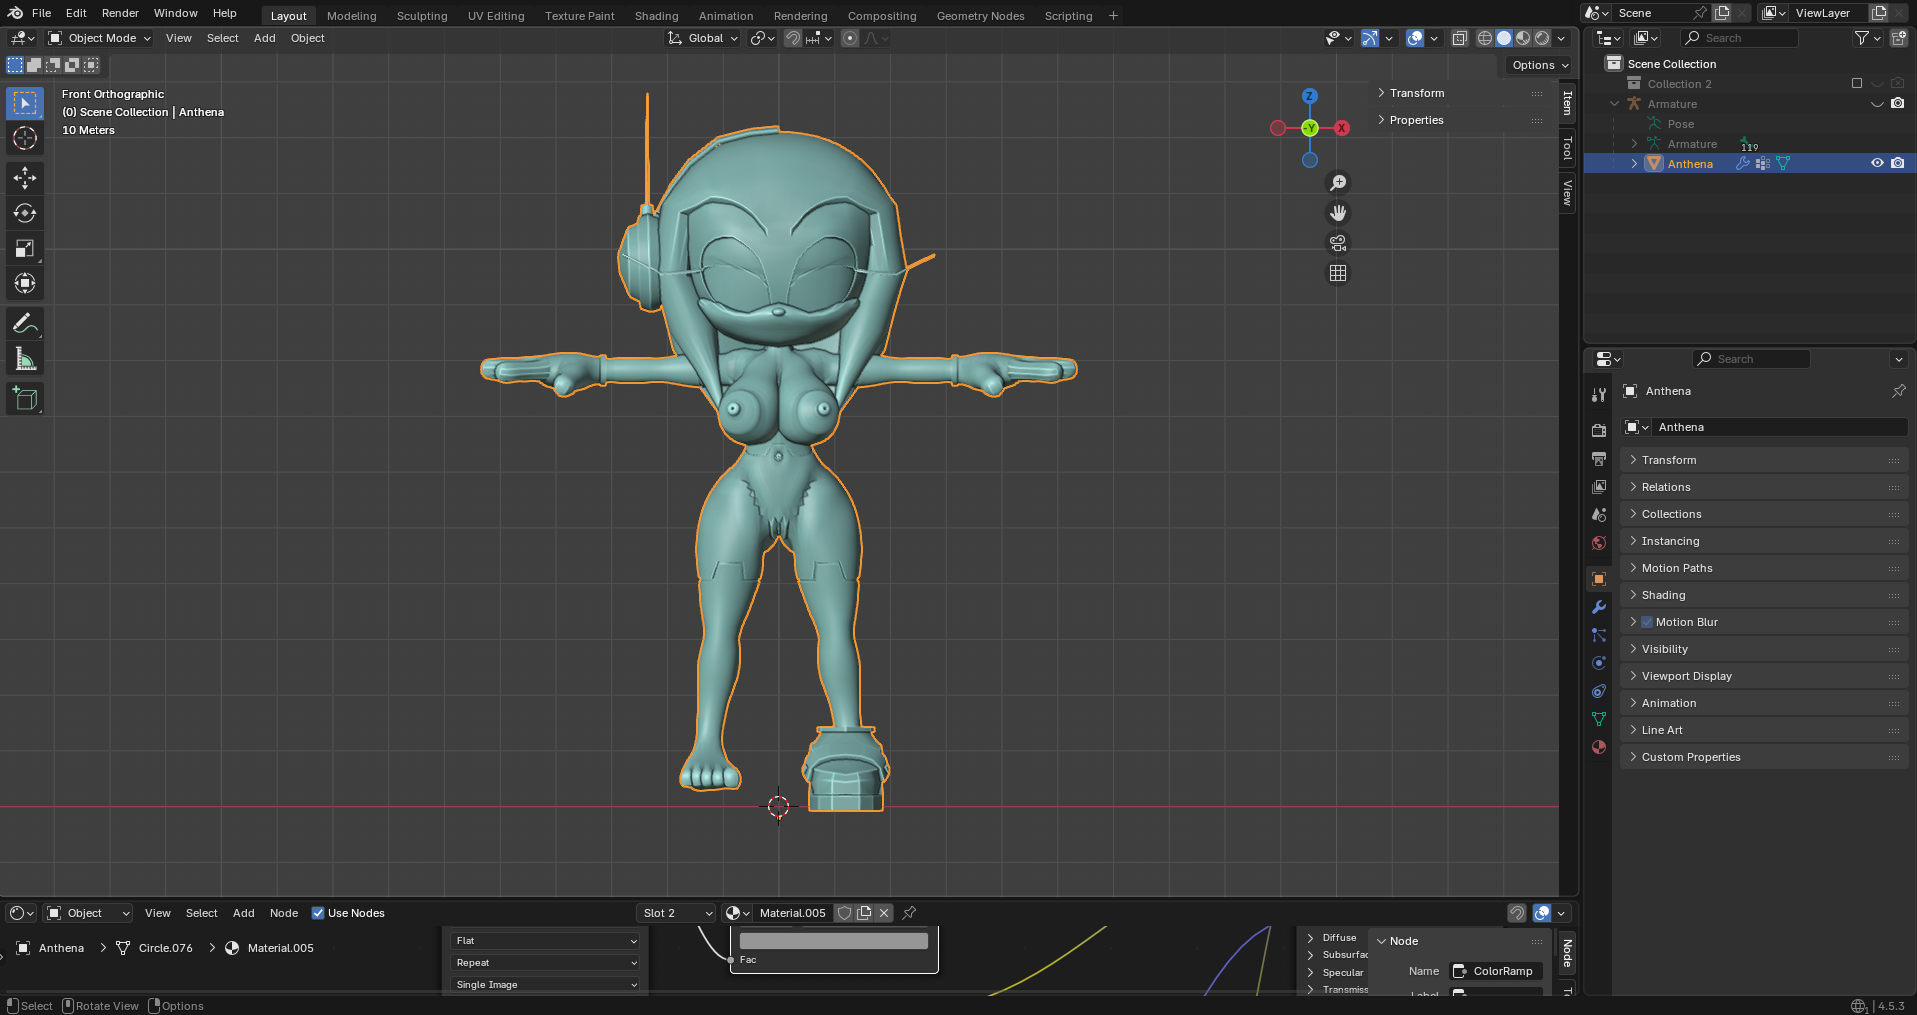
Task: Open the Modifiers wrench properties tab
Action: pyautogui.click(x=1599, y=607)
